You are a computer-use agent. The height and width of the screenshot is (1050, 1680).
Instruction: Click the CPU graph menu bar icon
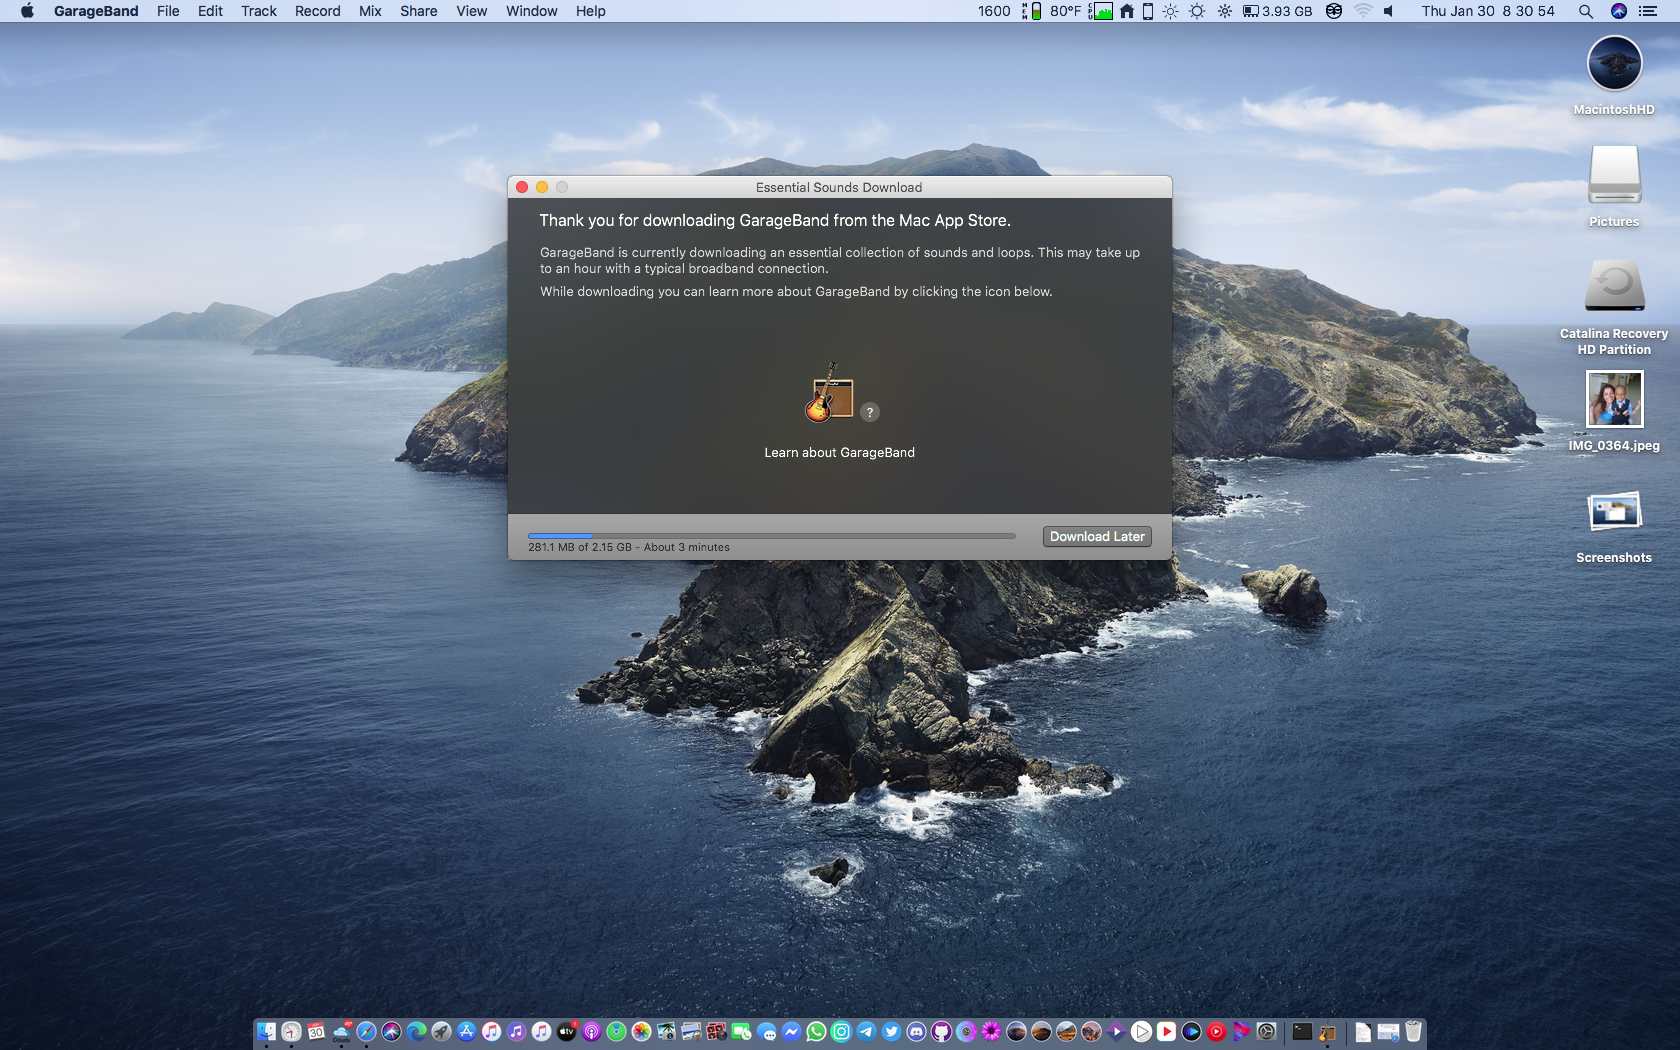(1101, 11)
